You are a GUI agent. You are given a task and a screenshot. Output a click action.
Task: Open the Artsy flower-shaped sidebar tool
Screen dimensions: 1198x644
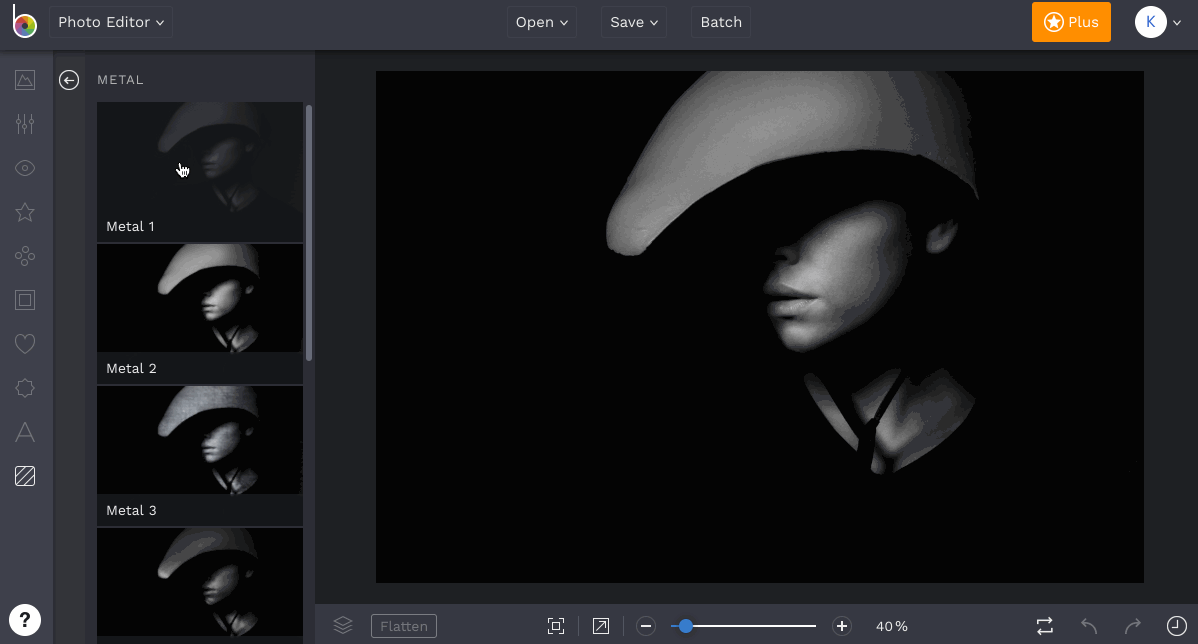[x=25, y=256]
